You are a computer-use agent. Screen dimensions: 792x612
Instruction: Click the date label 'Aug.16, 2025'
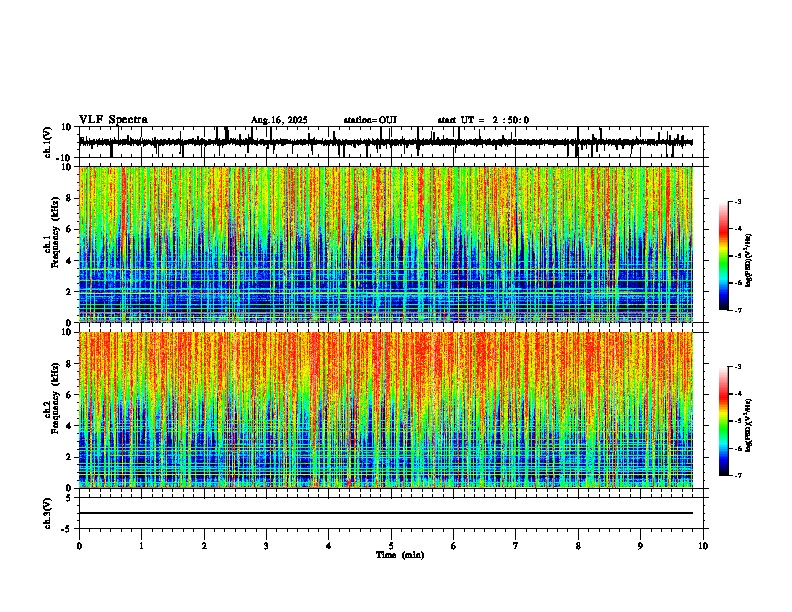(279, 120)
